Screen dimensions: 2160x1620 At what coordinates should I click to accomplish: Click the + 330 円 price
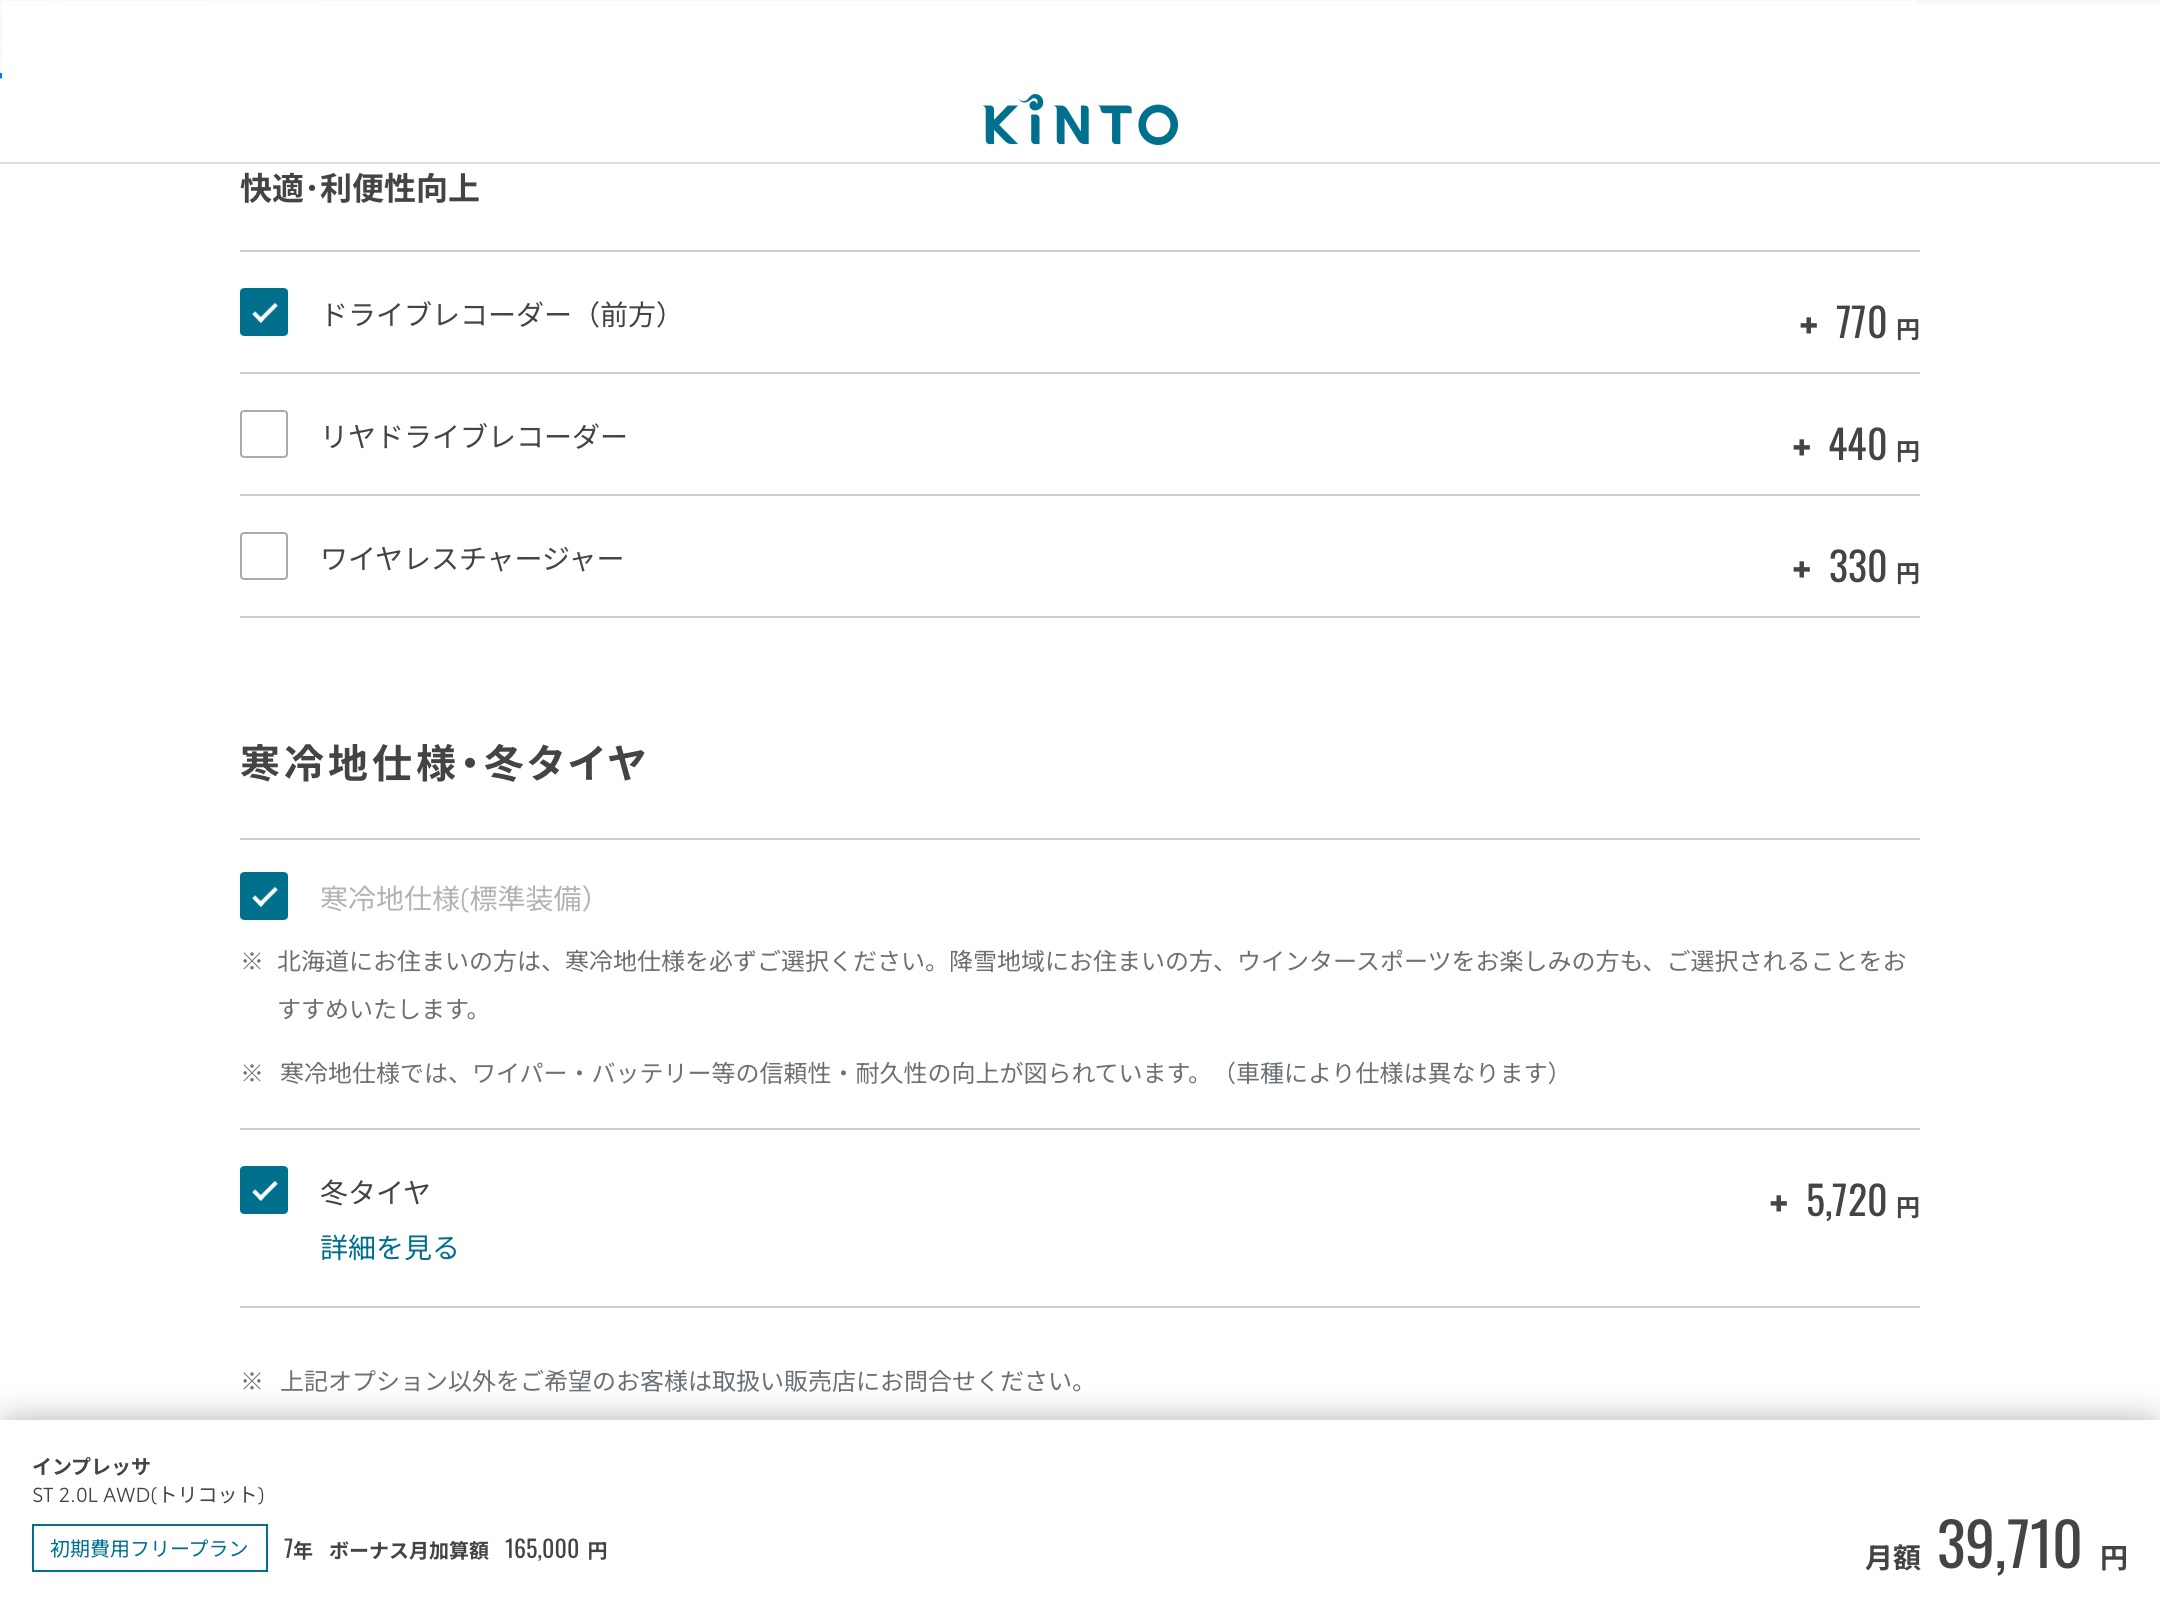click(1856, 568)
